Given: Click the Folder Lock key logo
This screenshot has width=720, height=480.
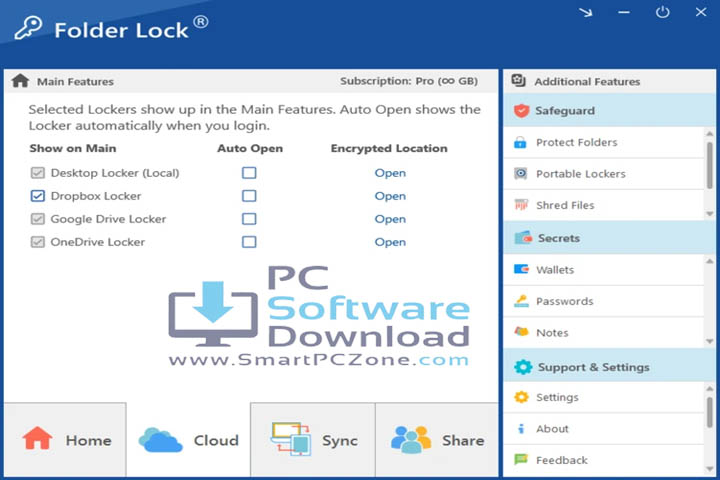Looking at the screenshot, I should pyautogui.click(x=28, y=28).
